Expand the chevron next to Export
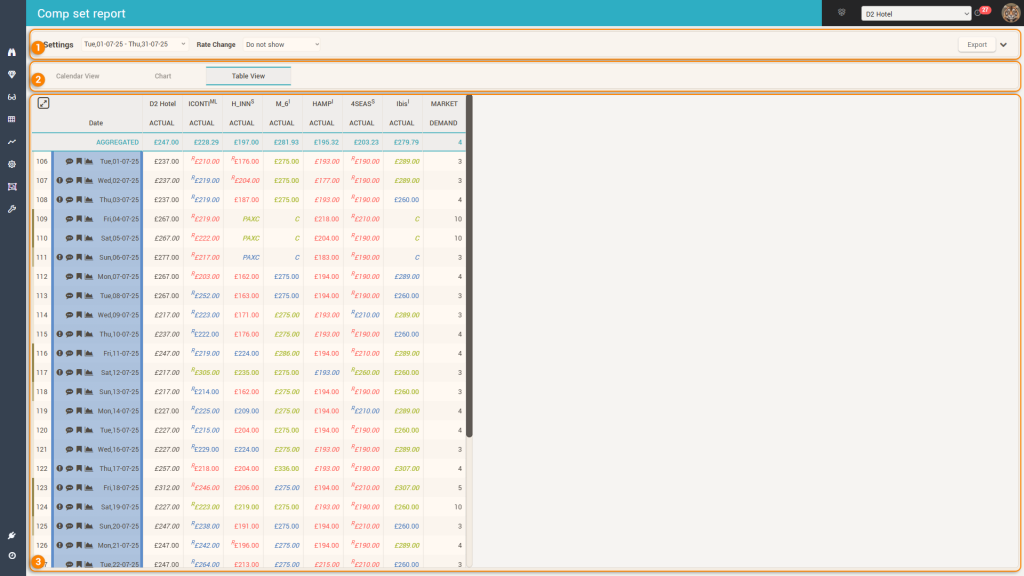The height and width of the screenshot is (576, 1024). (x=1004, y=44)
